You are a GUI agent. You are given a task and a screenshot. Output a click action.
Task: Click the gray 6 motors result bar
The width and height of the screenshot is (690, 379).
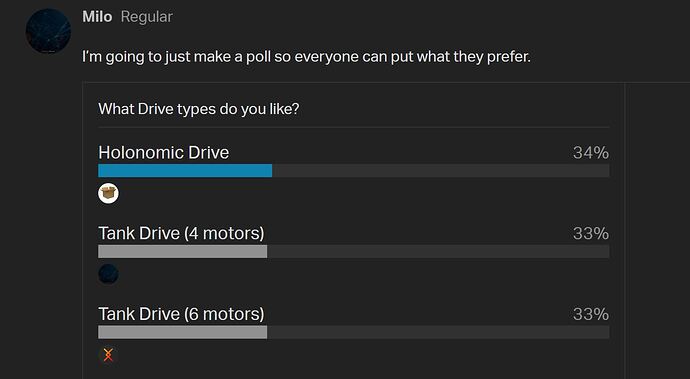pyautogui.click(x=183, y=332)
